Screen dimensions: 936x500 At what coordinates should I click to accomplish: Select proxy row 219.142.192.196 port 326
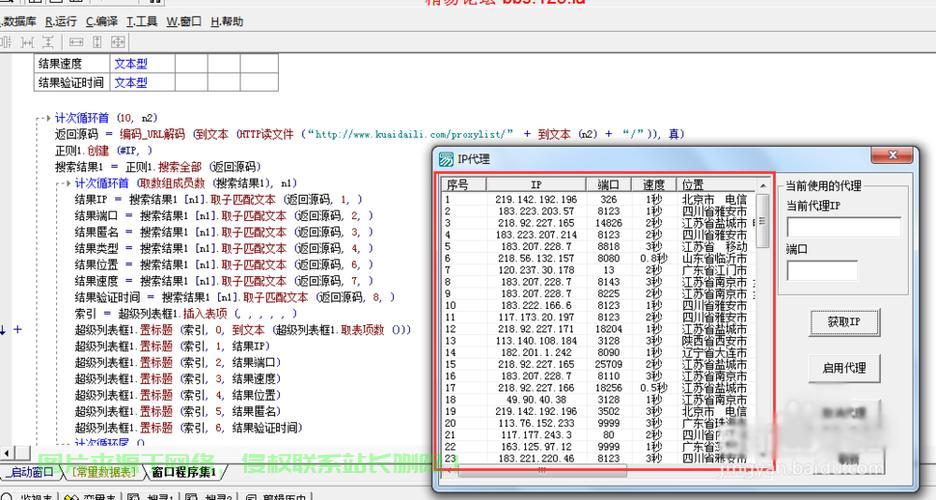pos(599,199)
